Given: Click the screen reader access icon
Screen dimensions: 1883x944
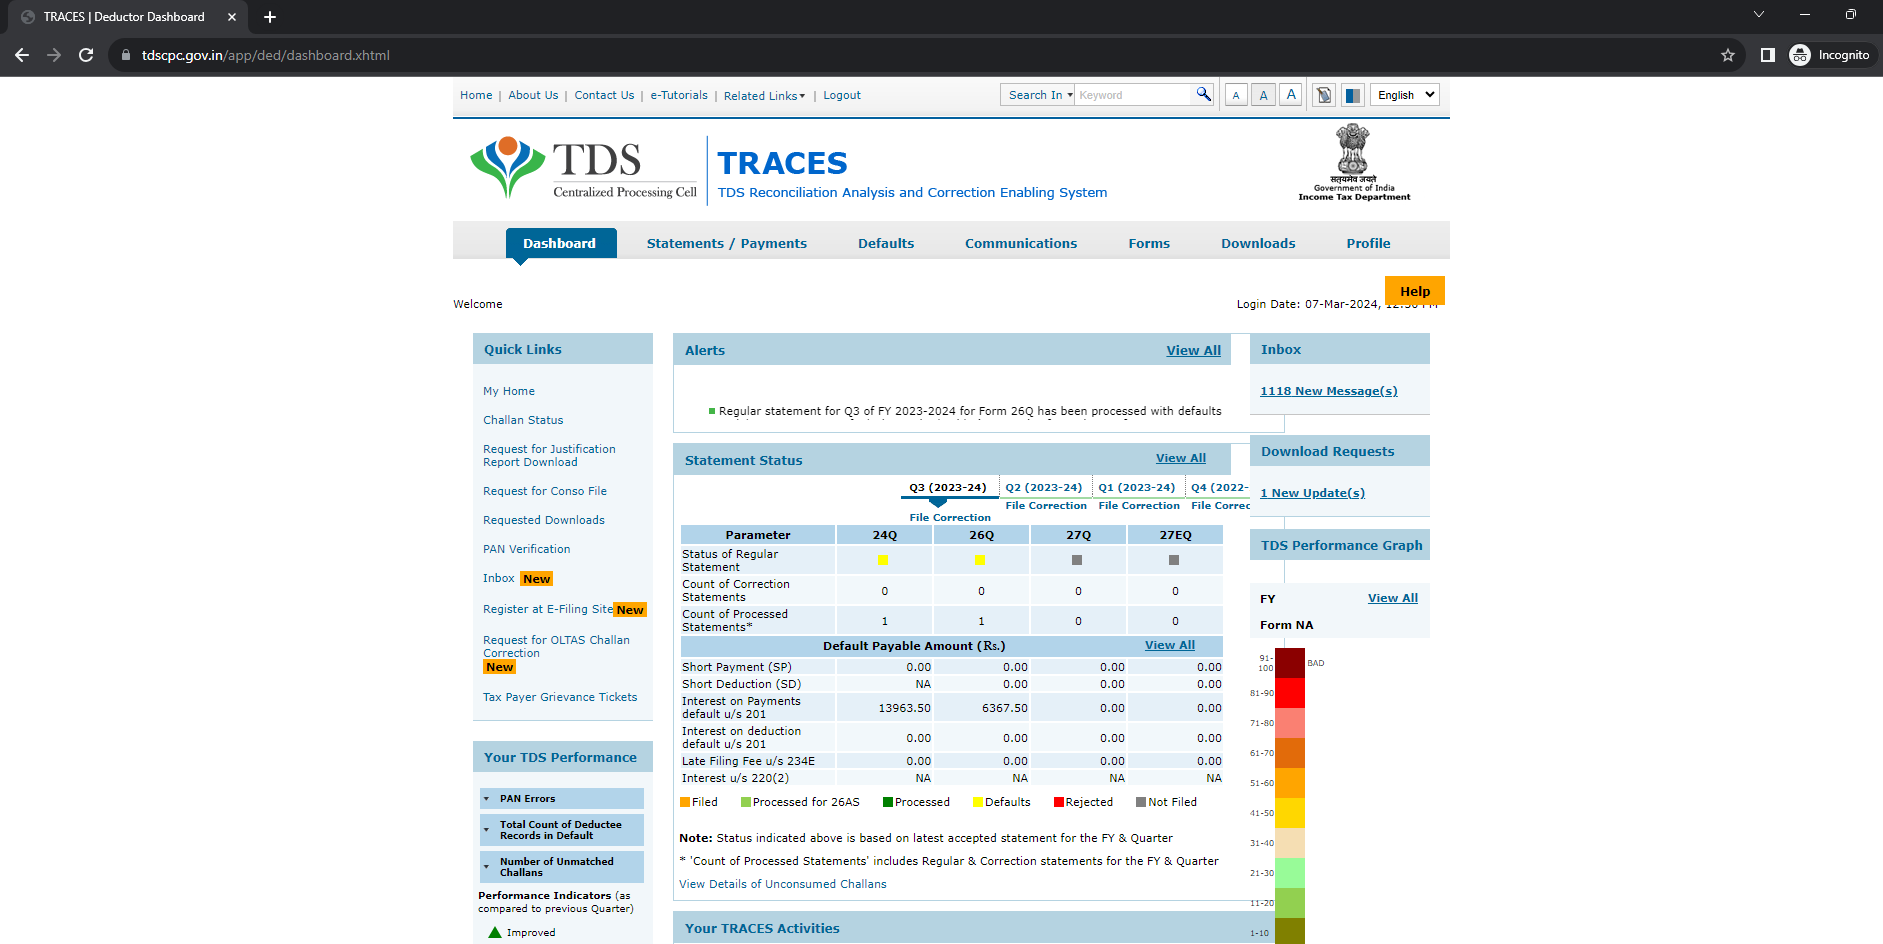Looking at the screenshot, I should [1324, 95].
